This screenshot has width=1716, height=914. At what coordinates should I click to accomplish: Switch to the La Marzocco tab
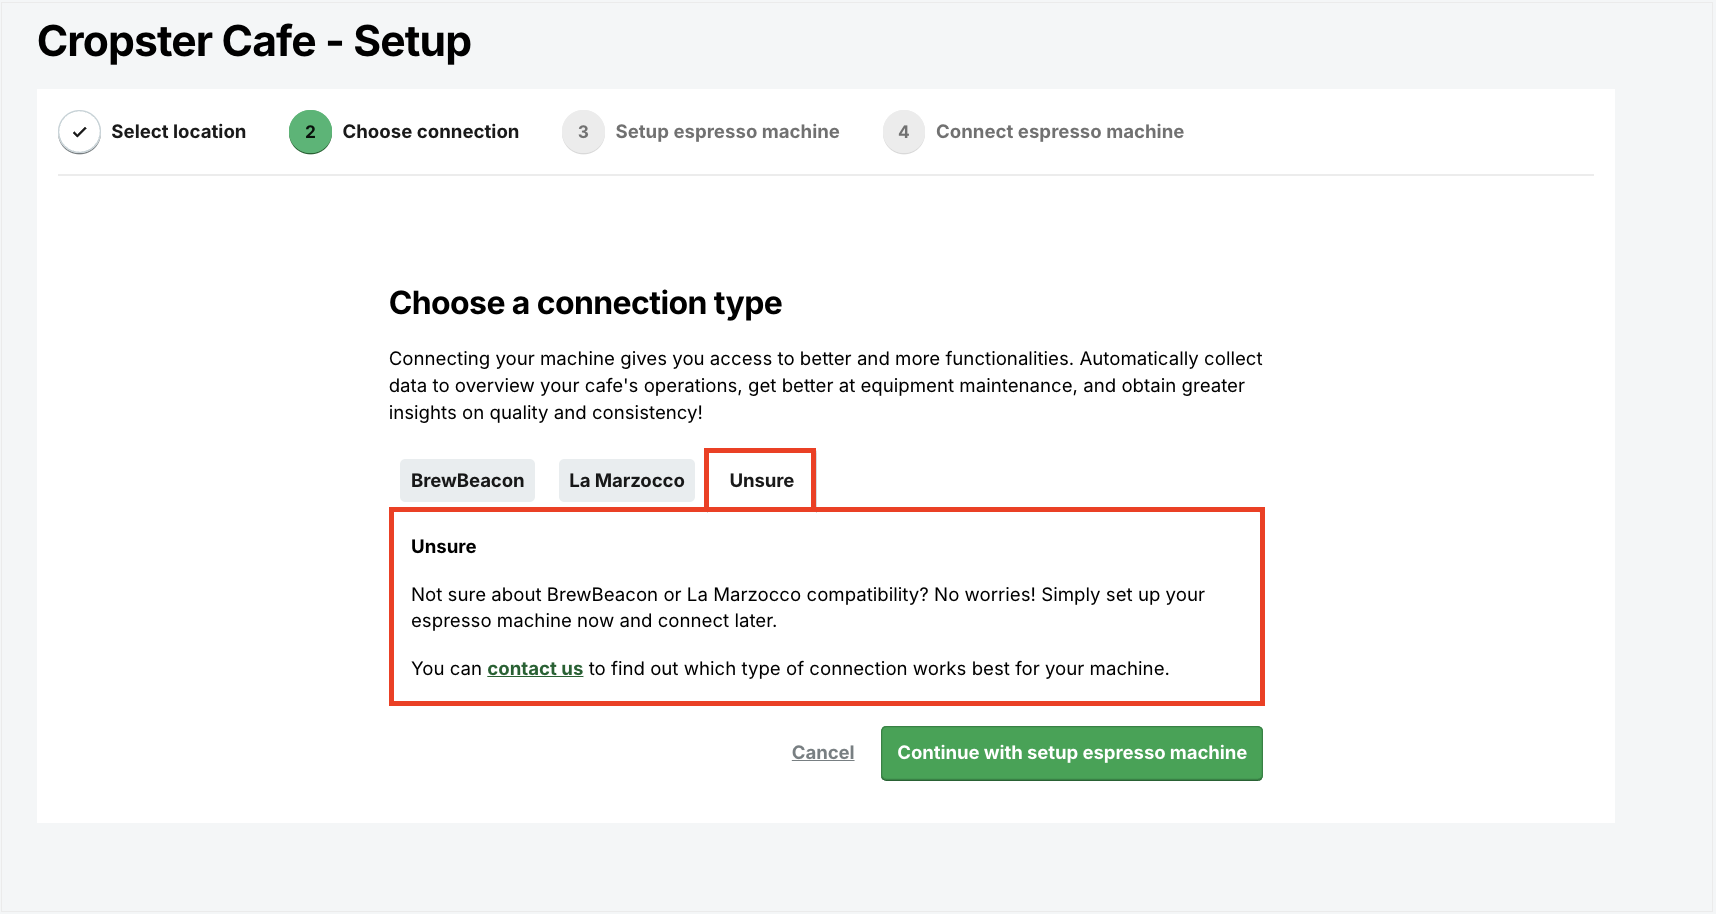626,481
